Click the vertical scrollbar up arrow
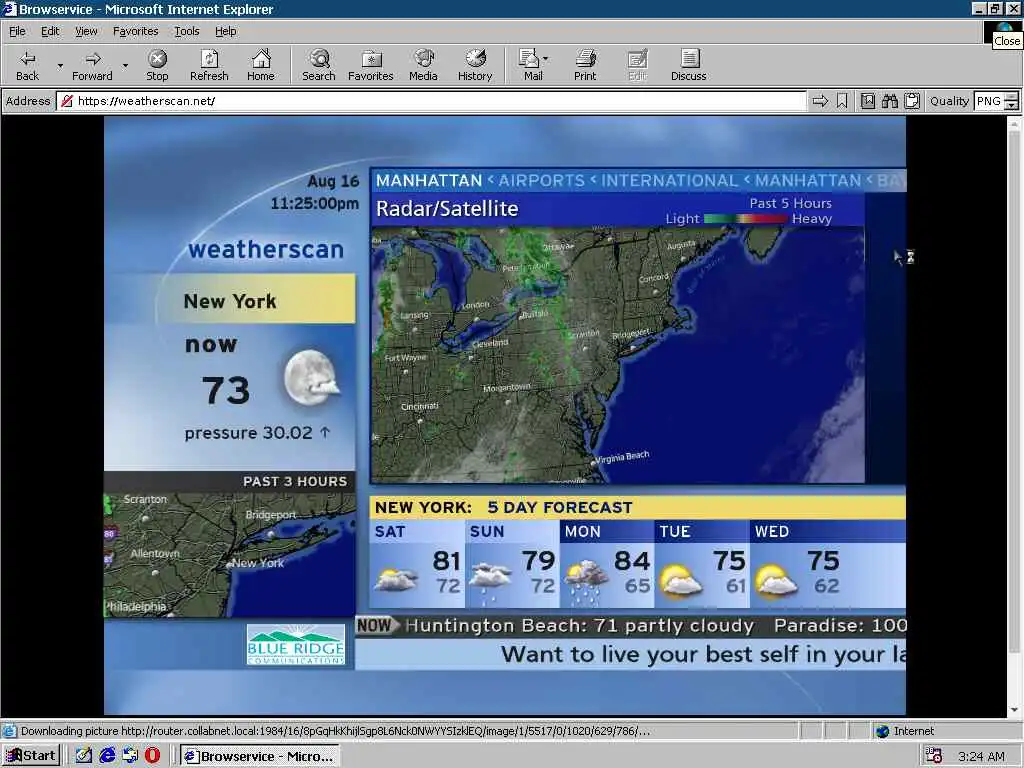This screenshot has width=1024, height=768. click(1014, 123)
